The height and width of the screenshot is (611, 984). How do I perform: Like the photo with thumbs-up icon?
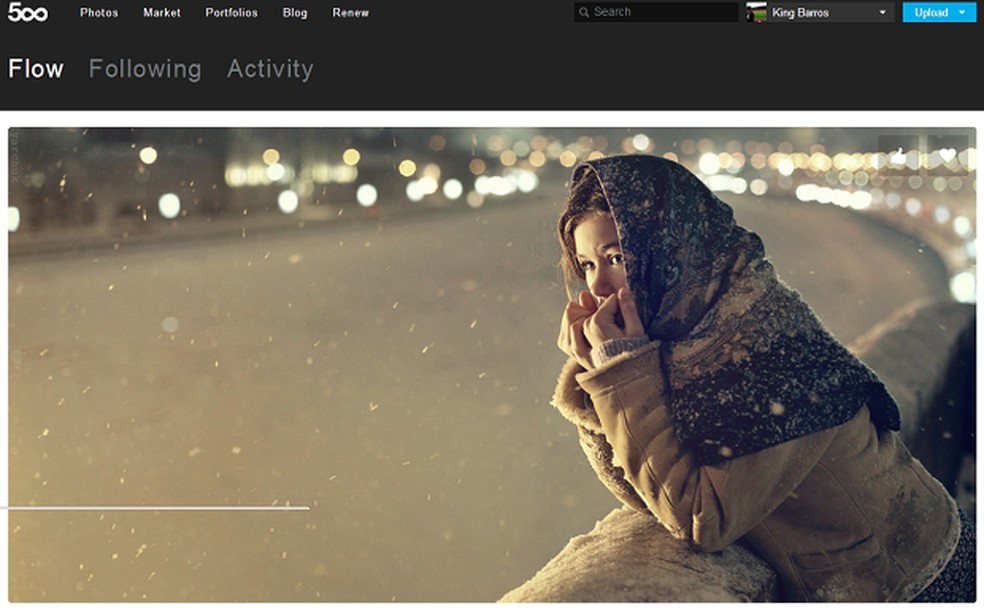(x=899, y=155)
